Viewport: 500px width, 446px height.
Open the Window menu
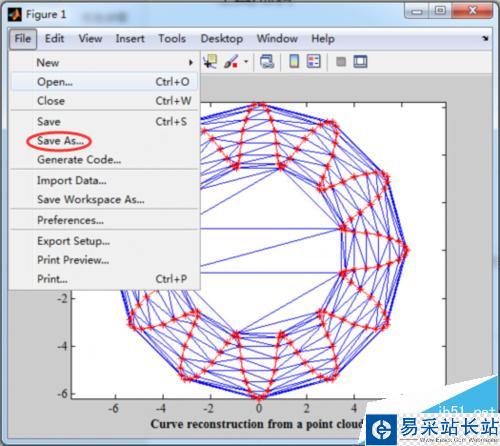[x=277, y=39]
